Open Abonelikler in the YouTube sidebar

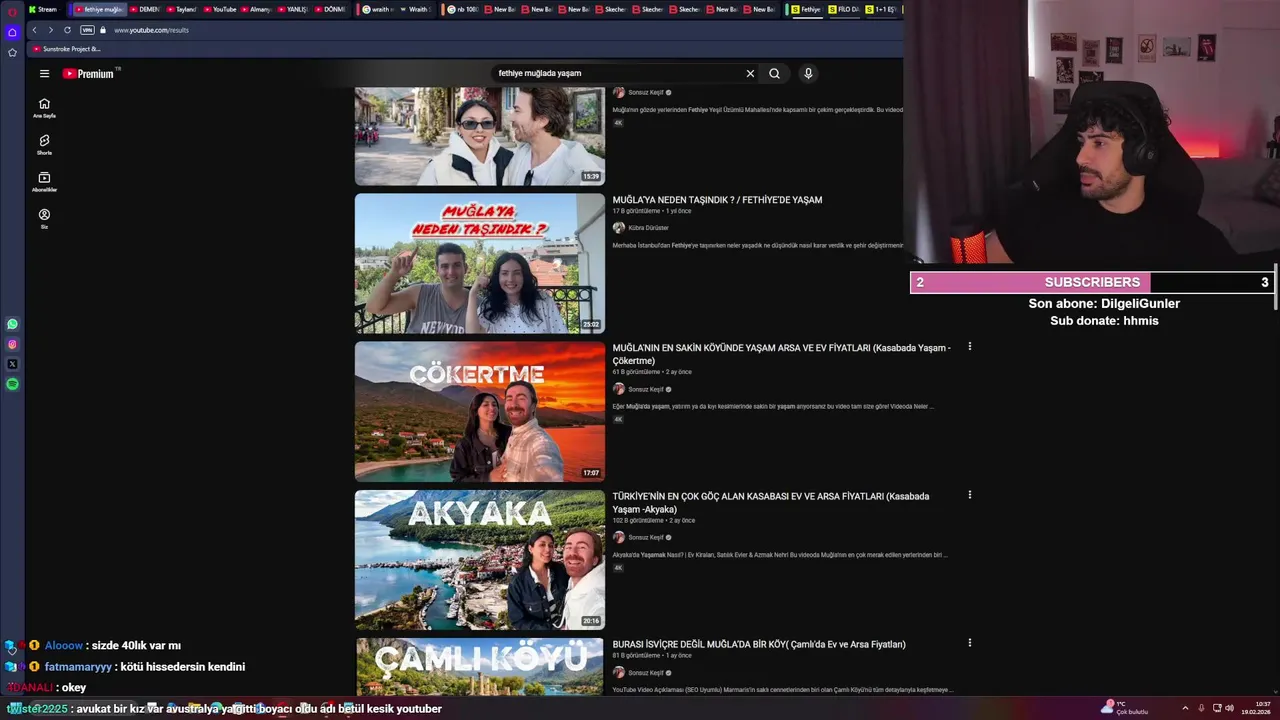pyautogui.click(x=44, y=182)
